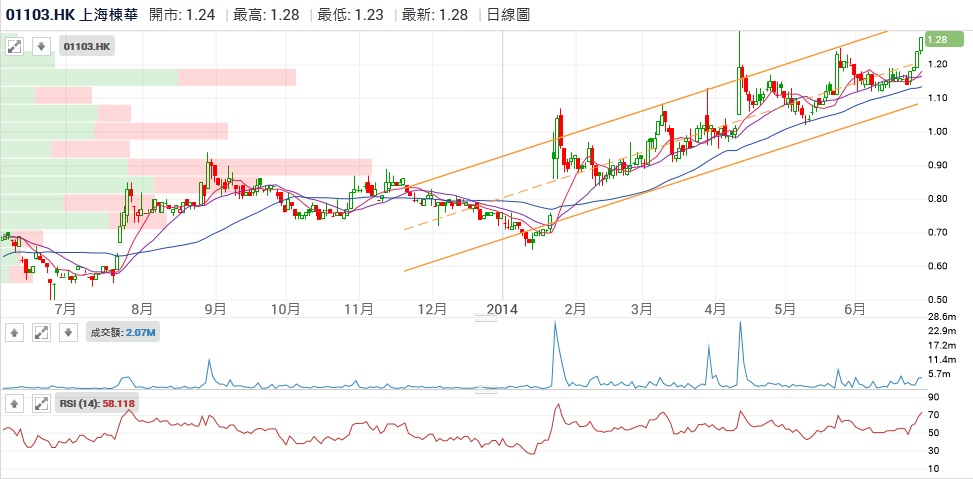The height and width of the screenshot is (479, 973).
Task: Move the main price chart pane down
Action: [40, 46]
